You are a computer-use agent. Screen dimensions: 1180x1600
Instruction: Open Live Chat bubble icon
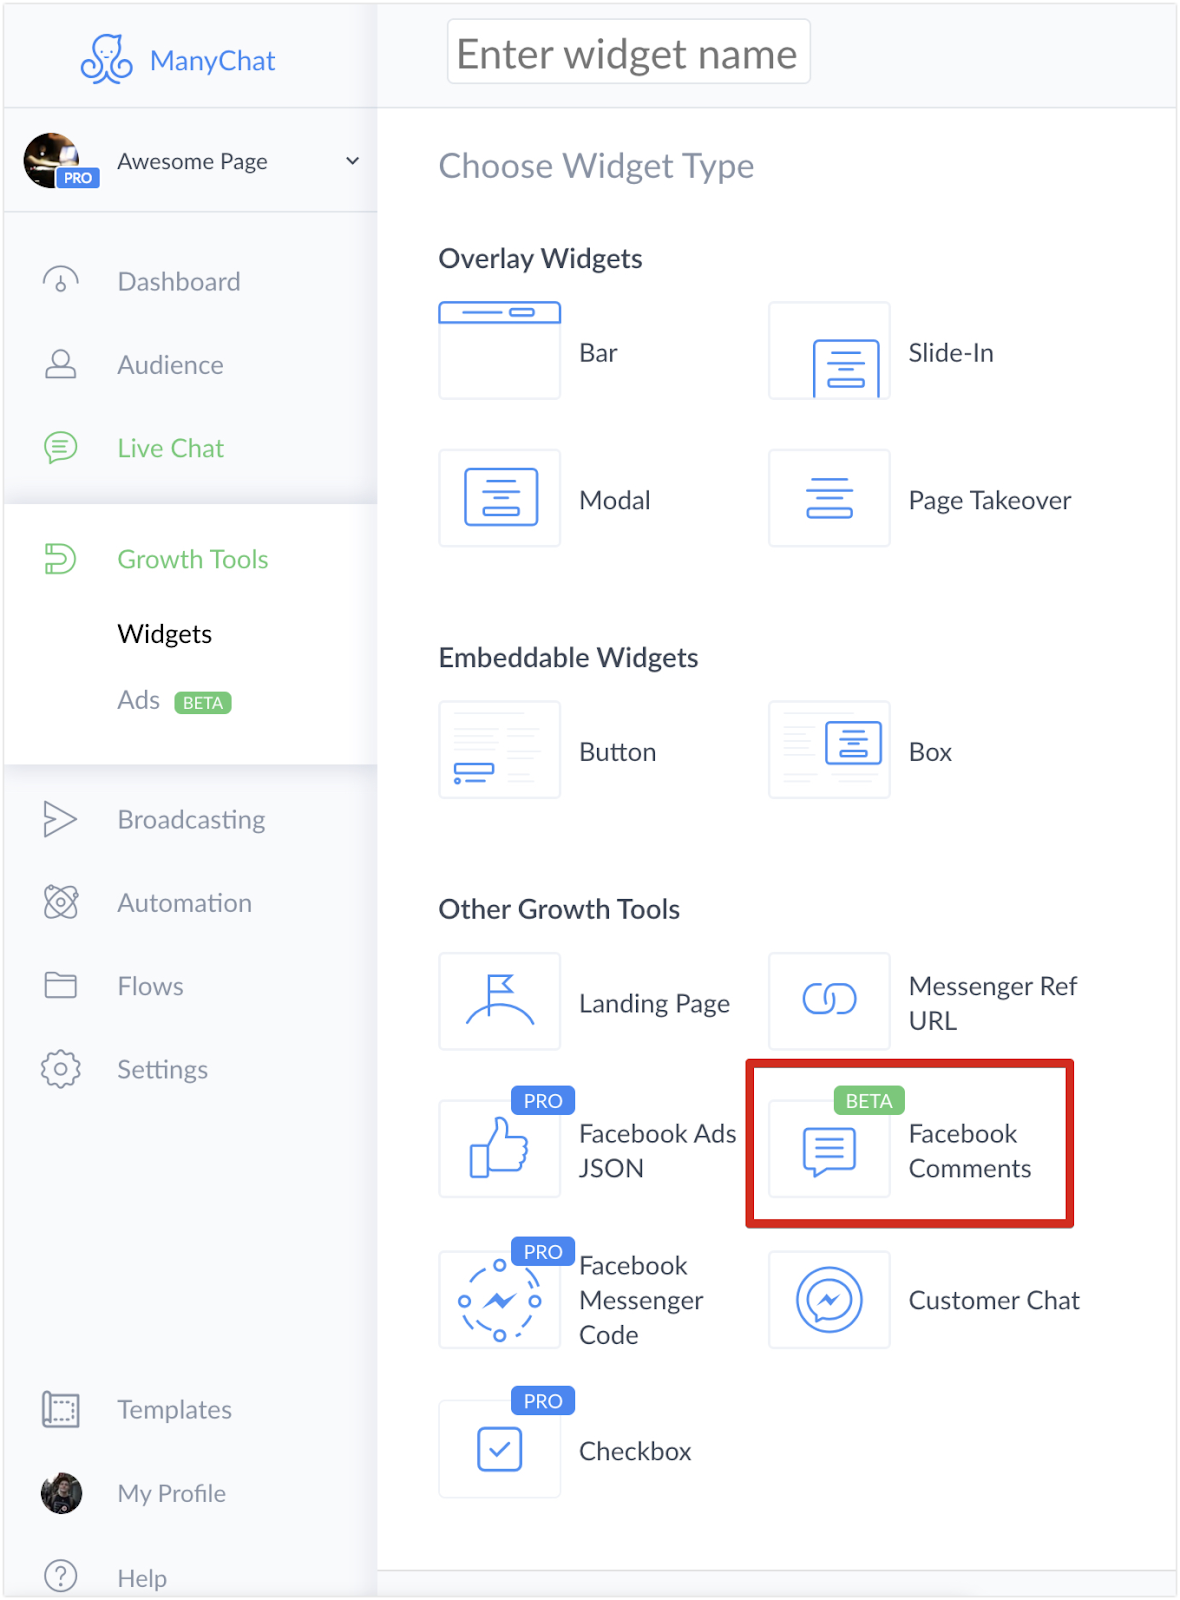(x=61, y=447)
